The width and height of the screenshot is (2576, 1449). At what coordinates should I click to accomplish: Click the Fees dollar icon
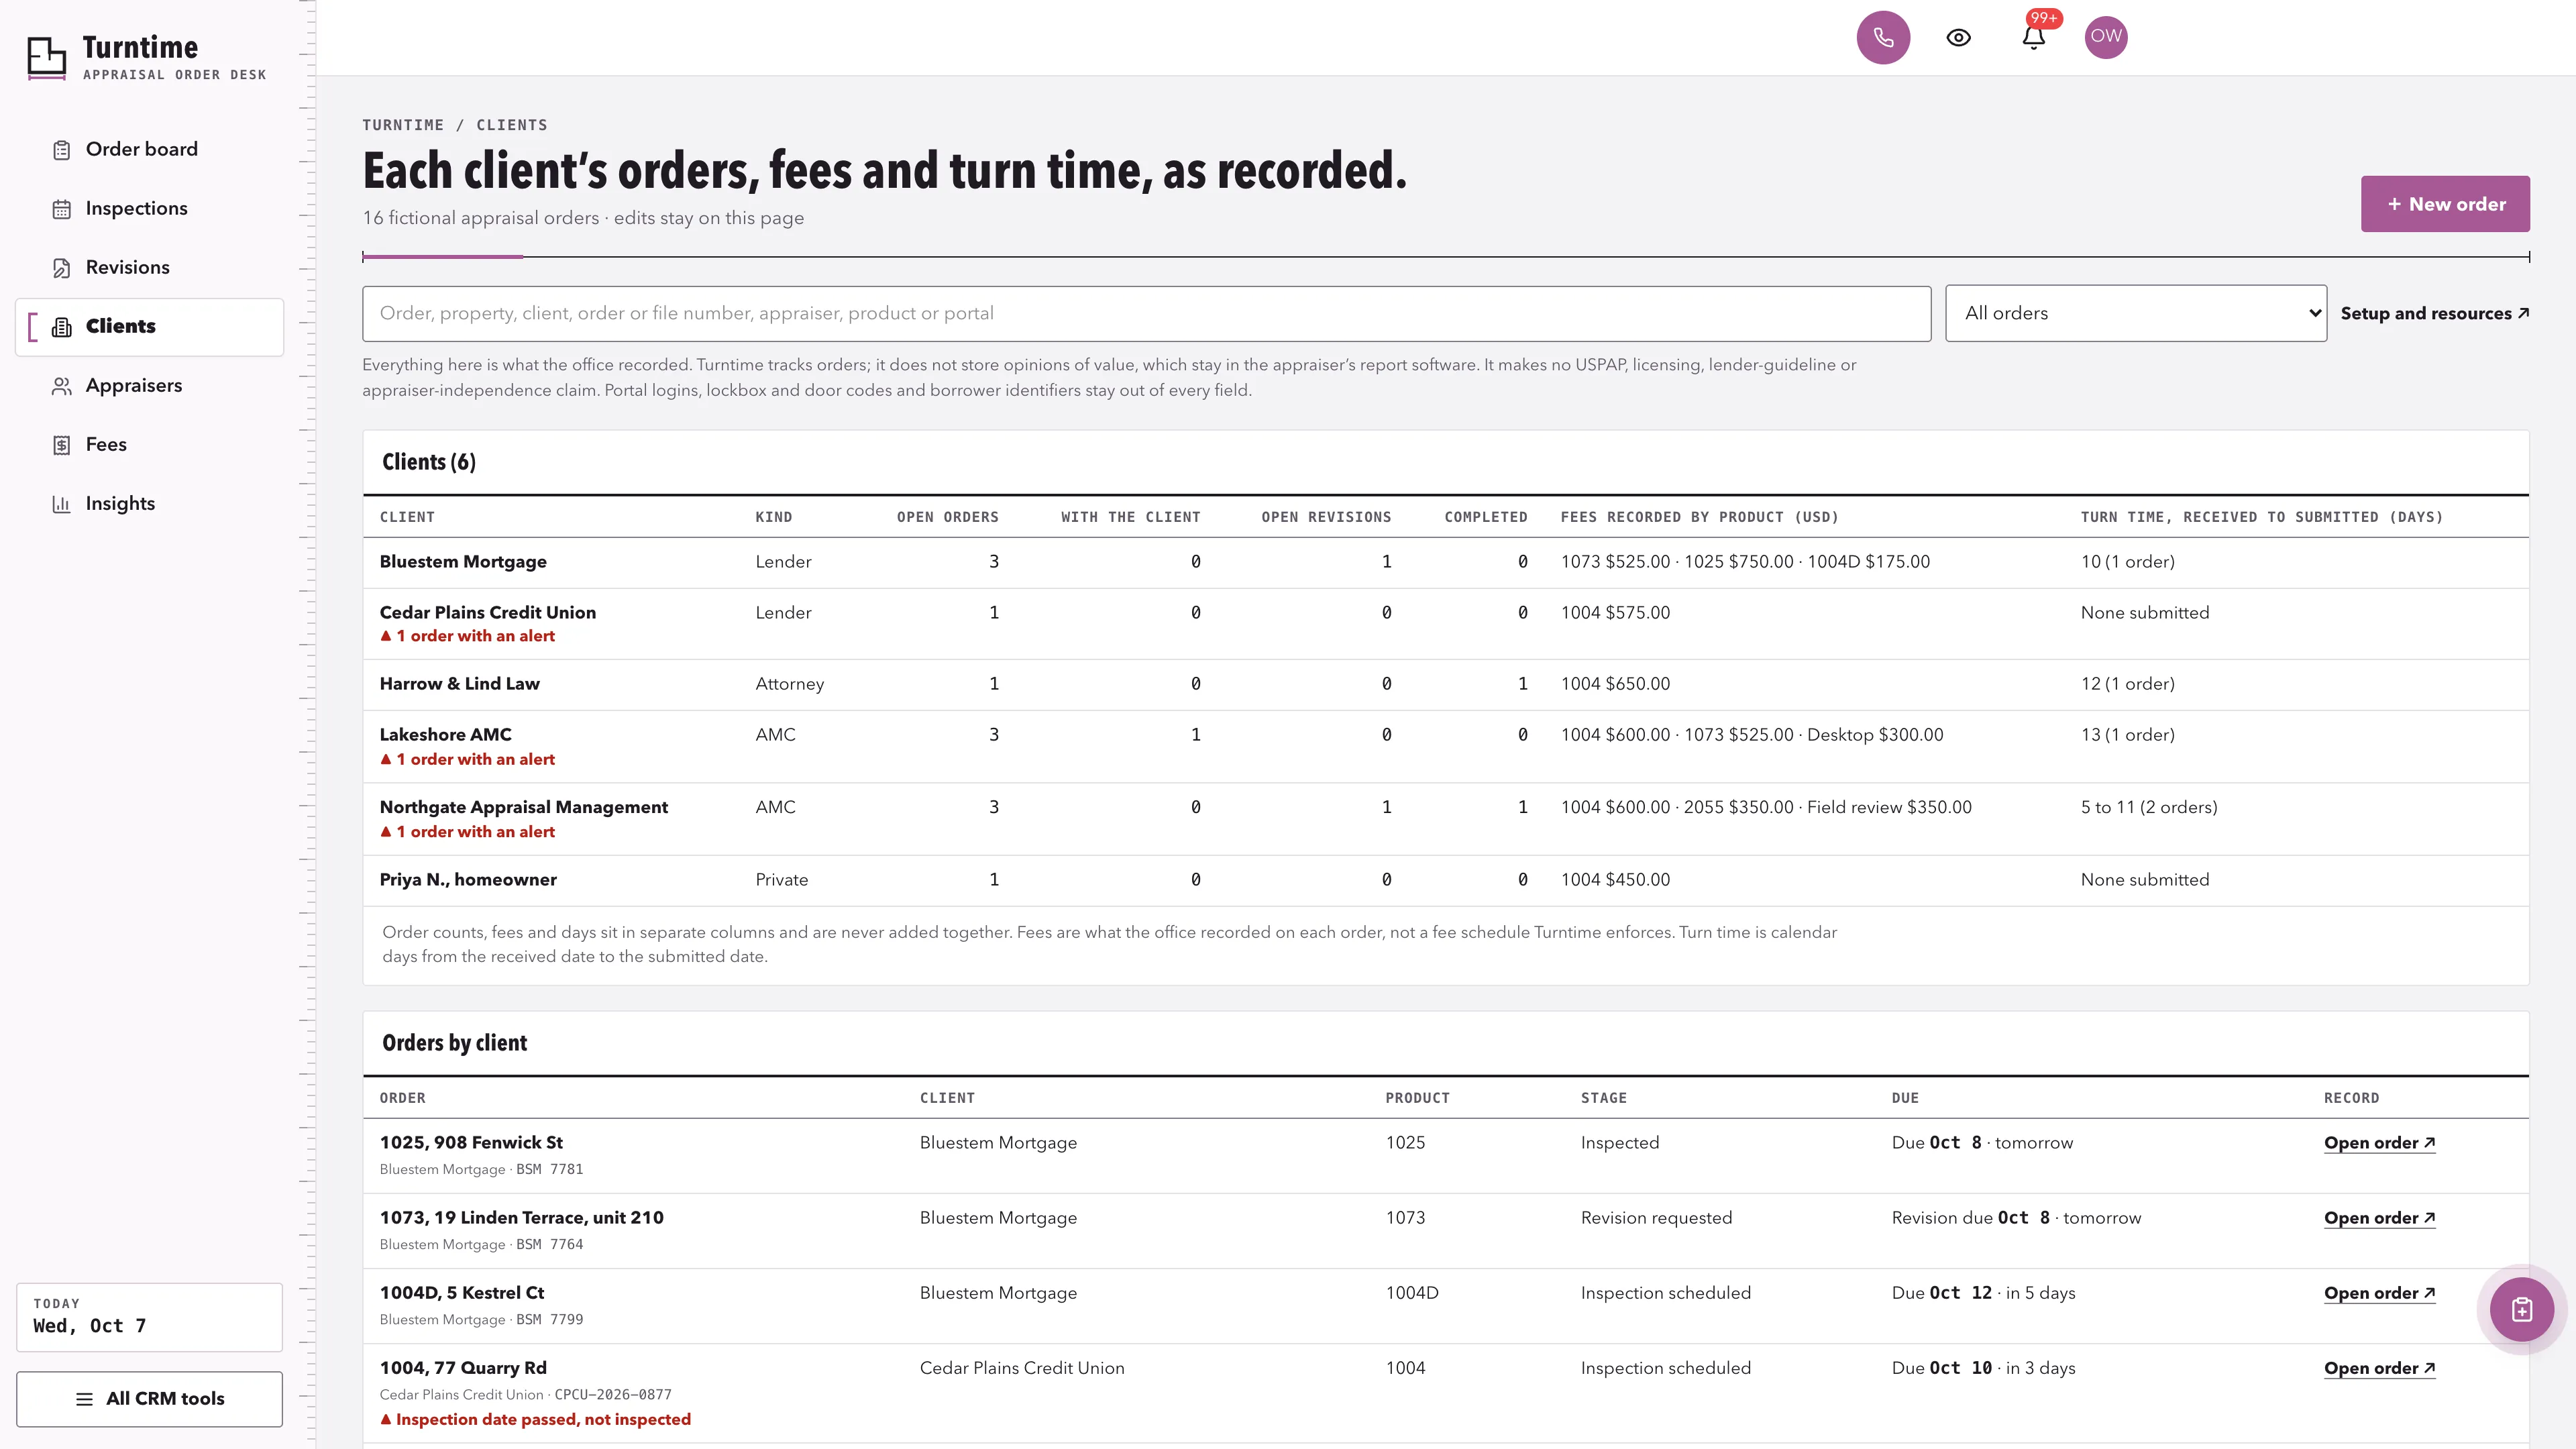click(62, 445)
